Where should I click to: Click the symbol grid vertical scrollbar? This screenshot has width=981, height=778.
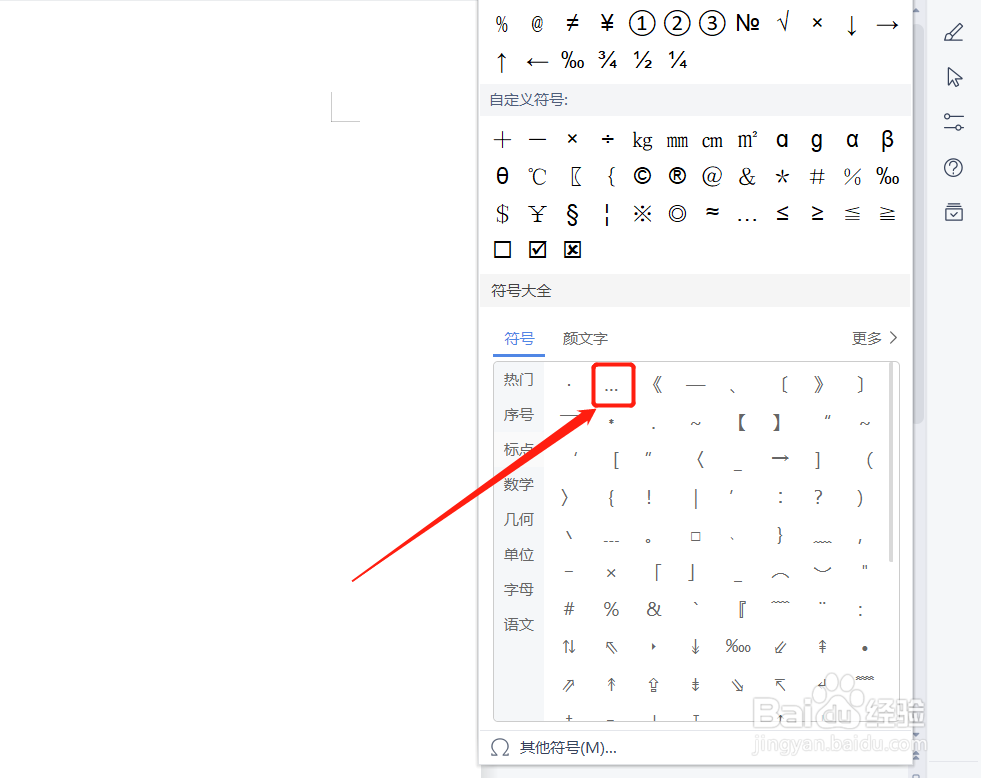pyautogui.click(x=891, y=464)
